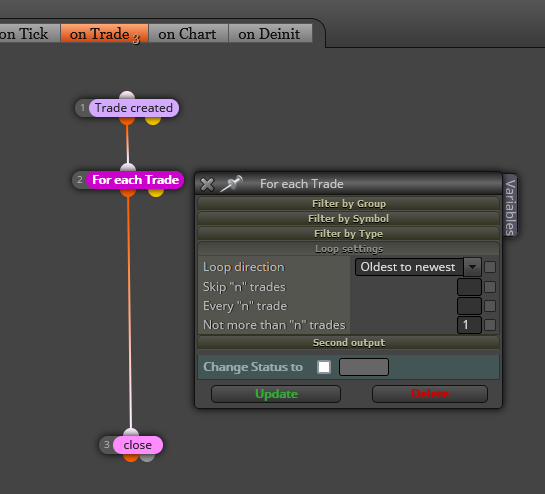Click the yellow output of For each Trade
The height and width of the screenshot is (494, 545).
[156, 193]
